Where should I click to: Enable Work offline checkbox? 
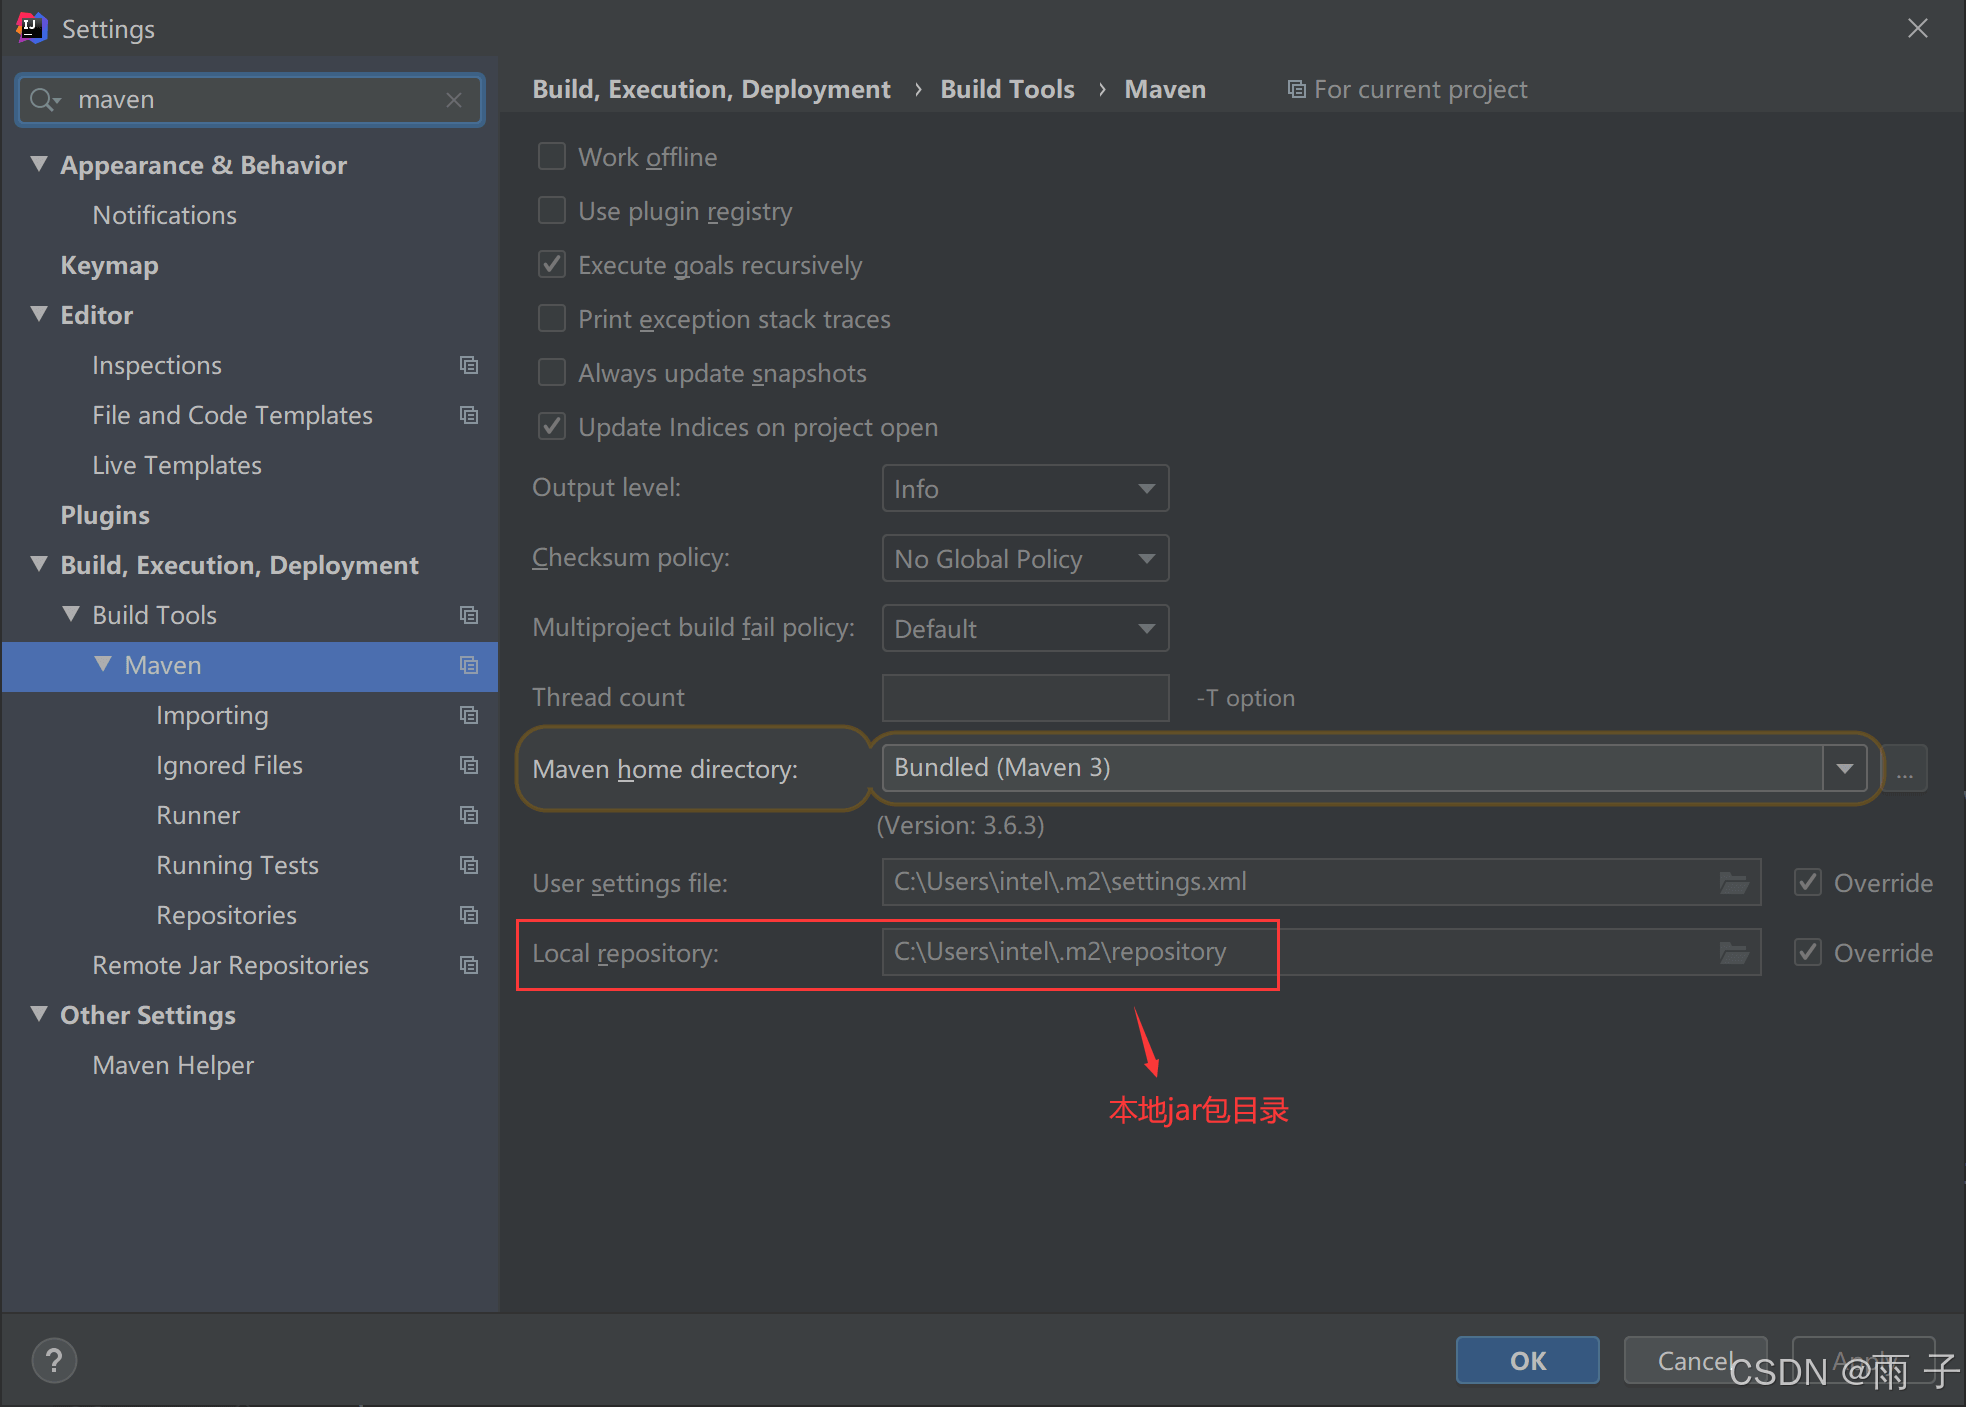coord(552,157)
